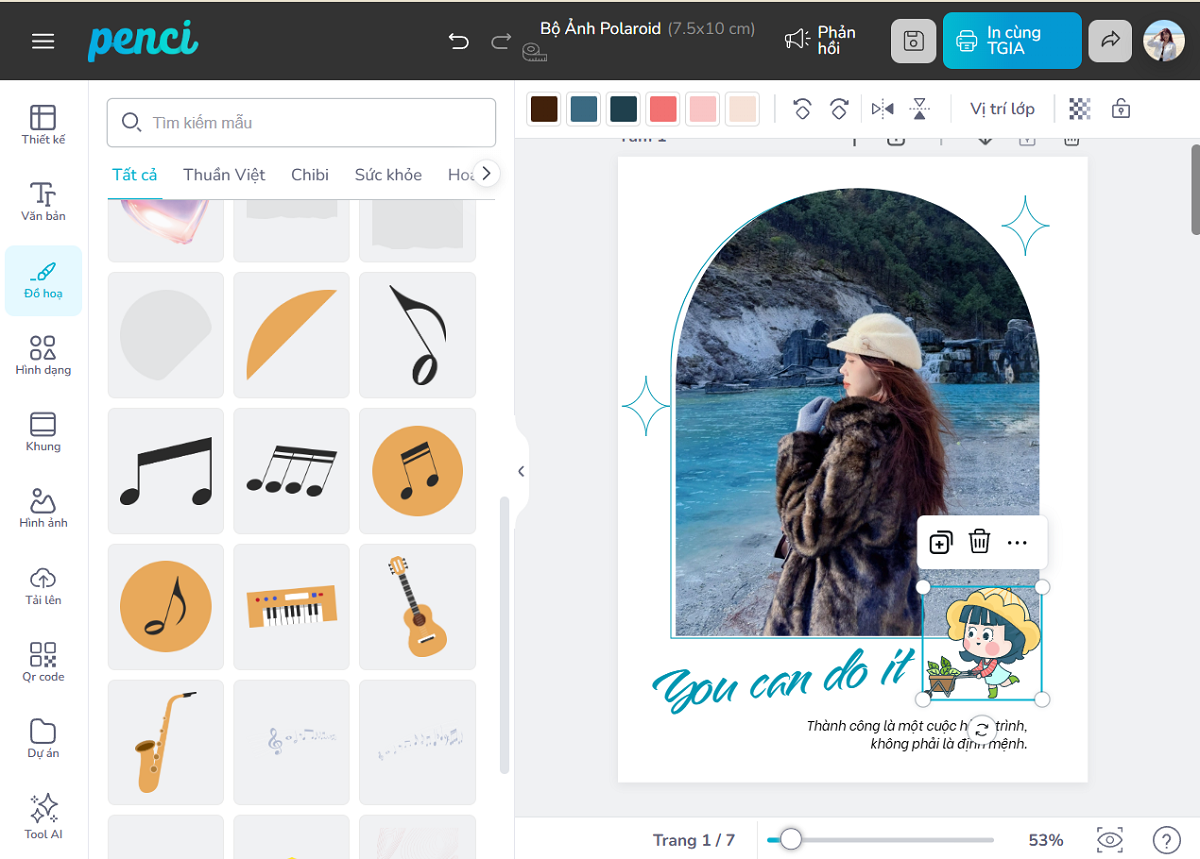Delete the selected sticker with trash icon
1200x859 pixels.
click(x=979, y=542)
